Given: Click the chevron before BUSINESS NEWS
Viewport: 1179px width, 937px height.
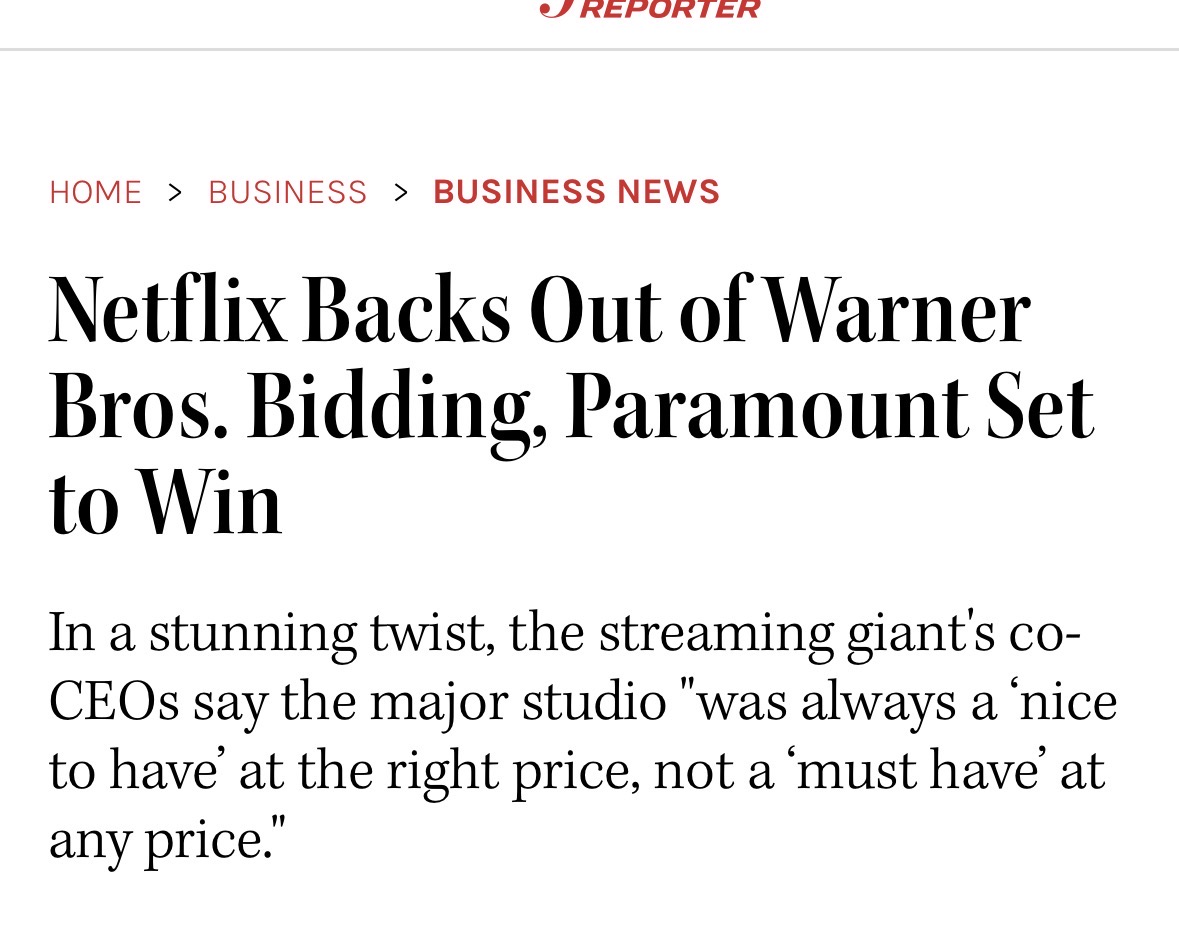Looking at the screenshot, I should point(401,192).
